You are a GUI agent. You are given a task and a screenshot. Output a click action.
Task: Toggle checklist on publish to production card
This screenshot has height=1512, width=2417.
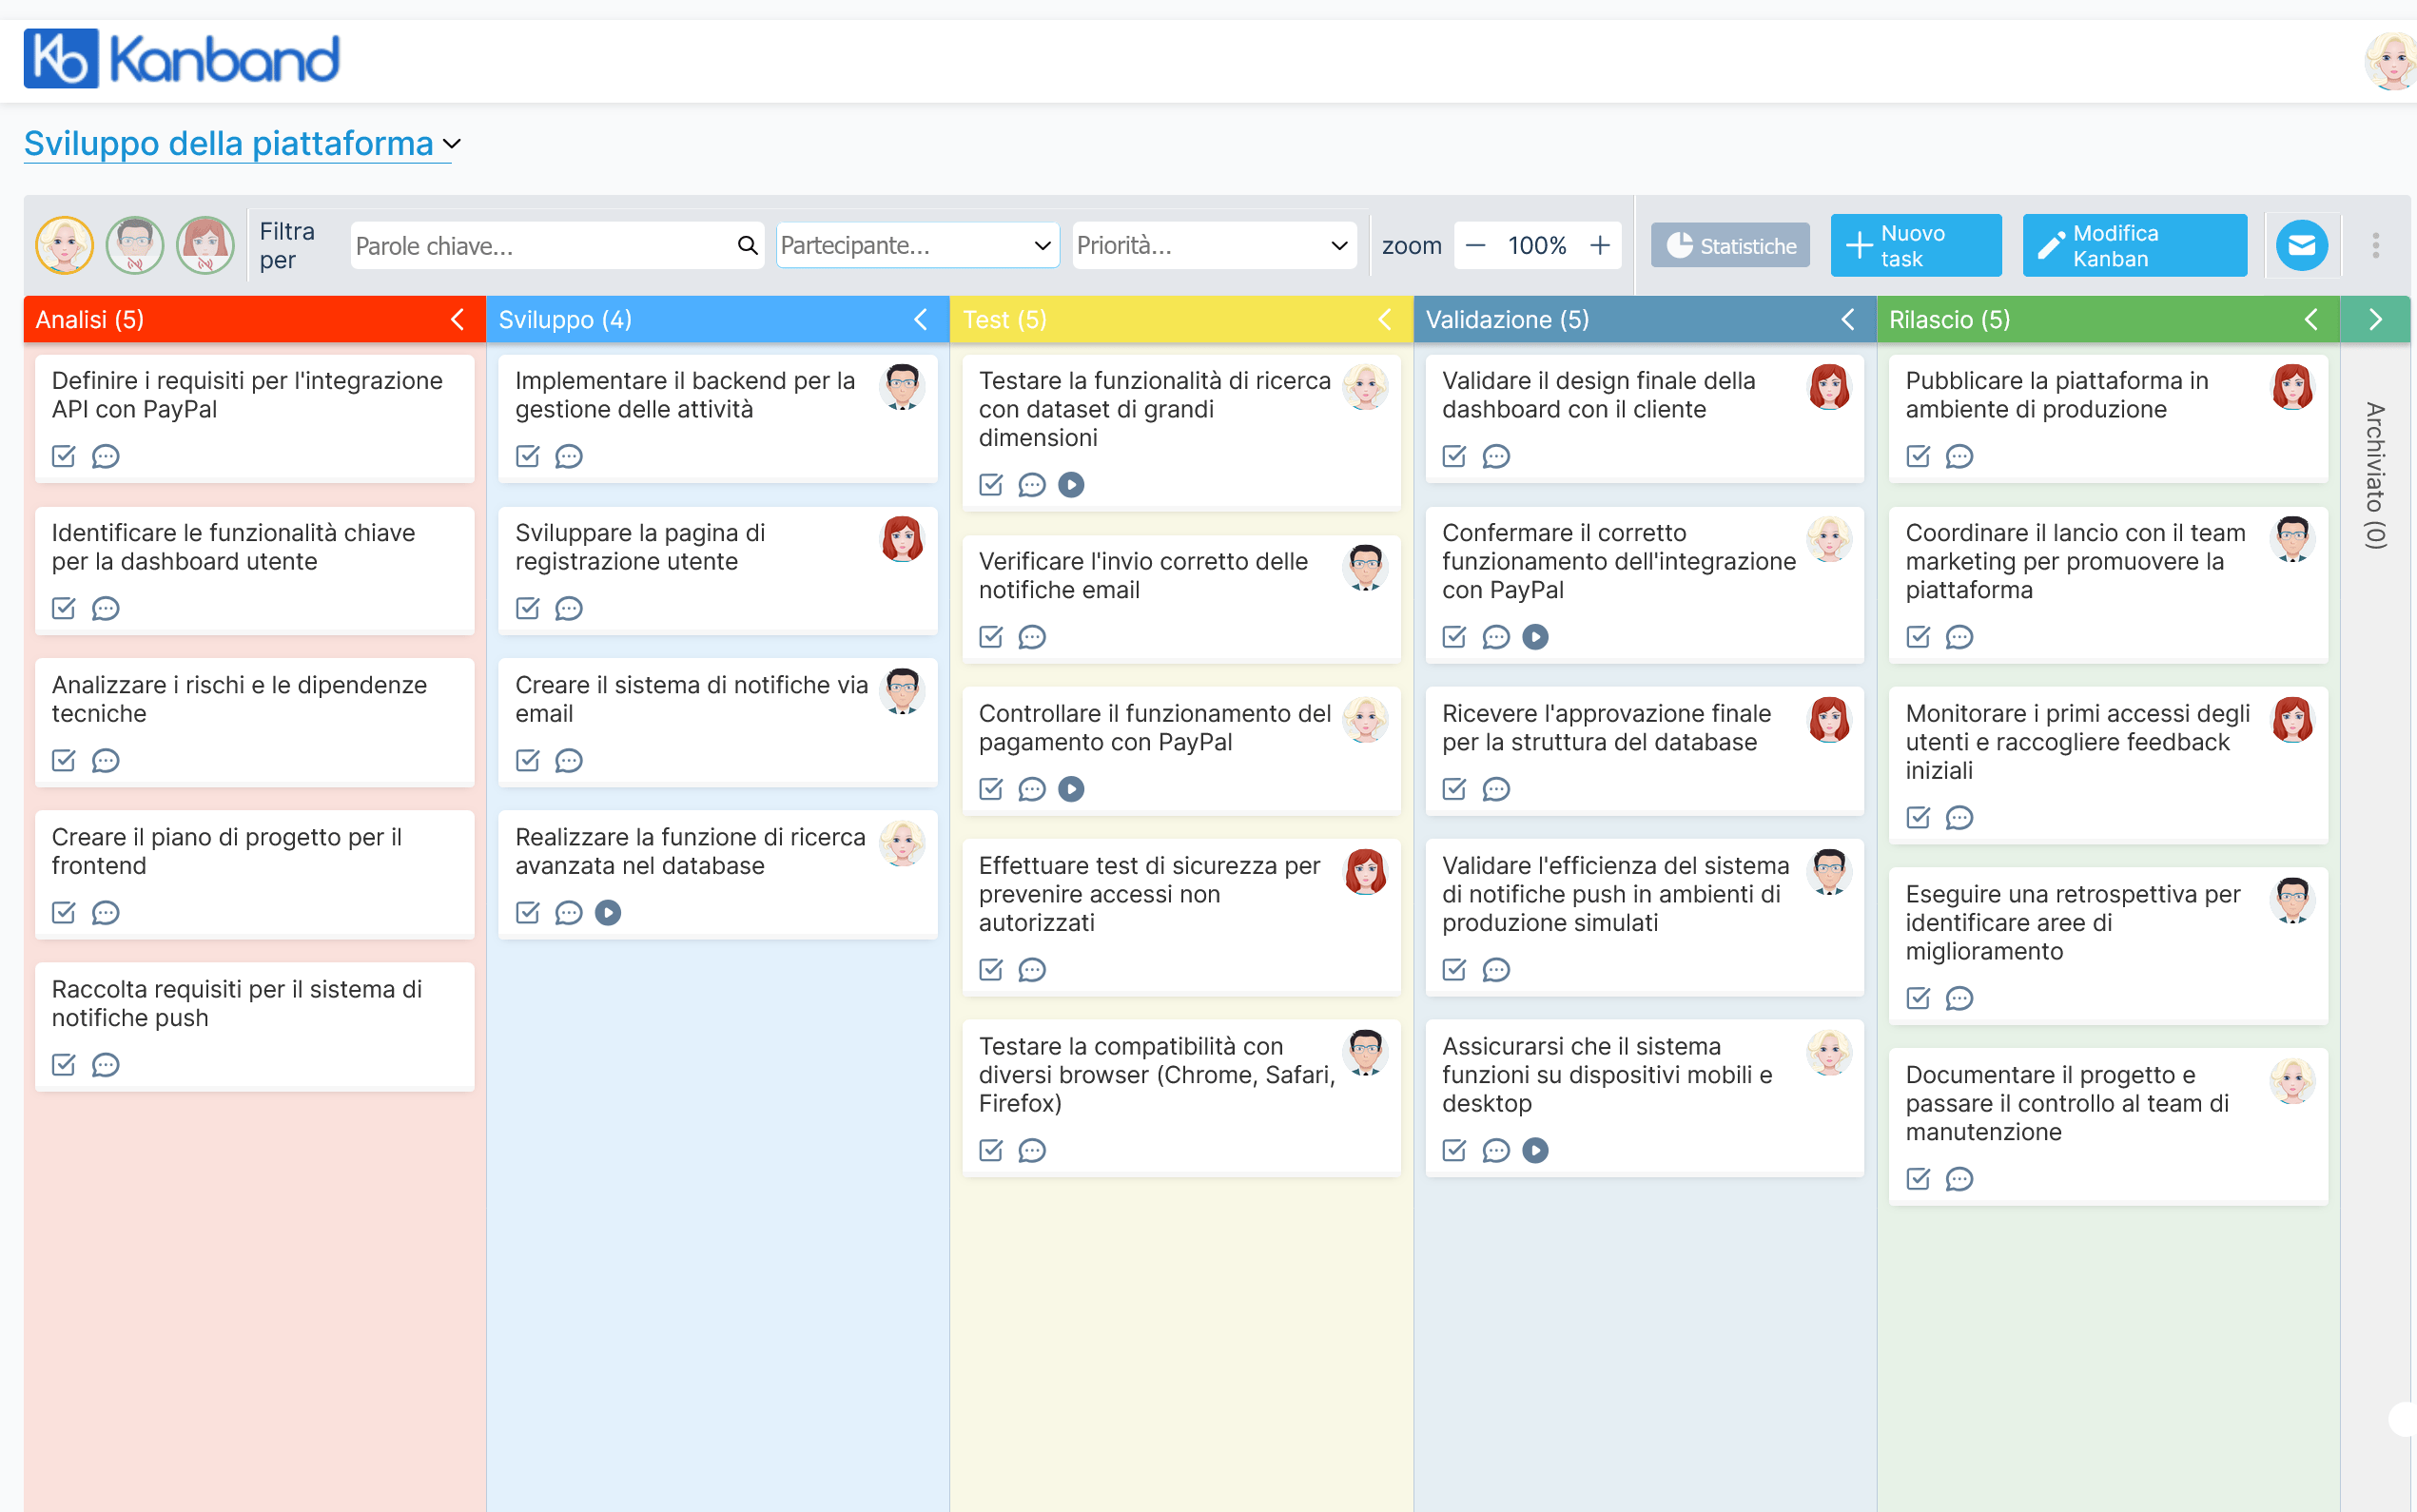coord(1917,457)
